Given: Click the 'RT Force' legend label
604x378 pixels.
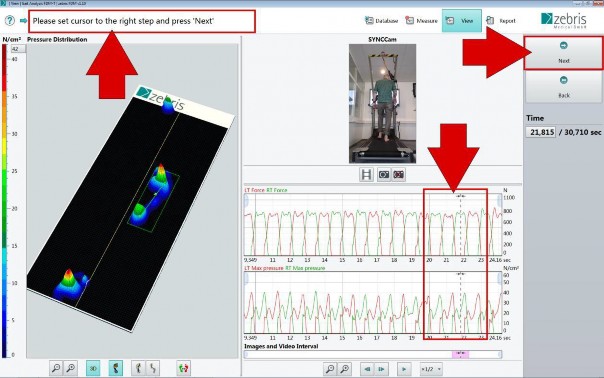Looking at the screenshot, I should tap(277, 190).
